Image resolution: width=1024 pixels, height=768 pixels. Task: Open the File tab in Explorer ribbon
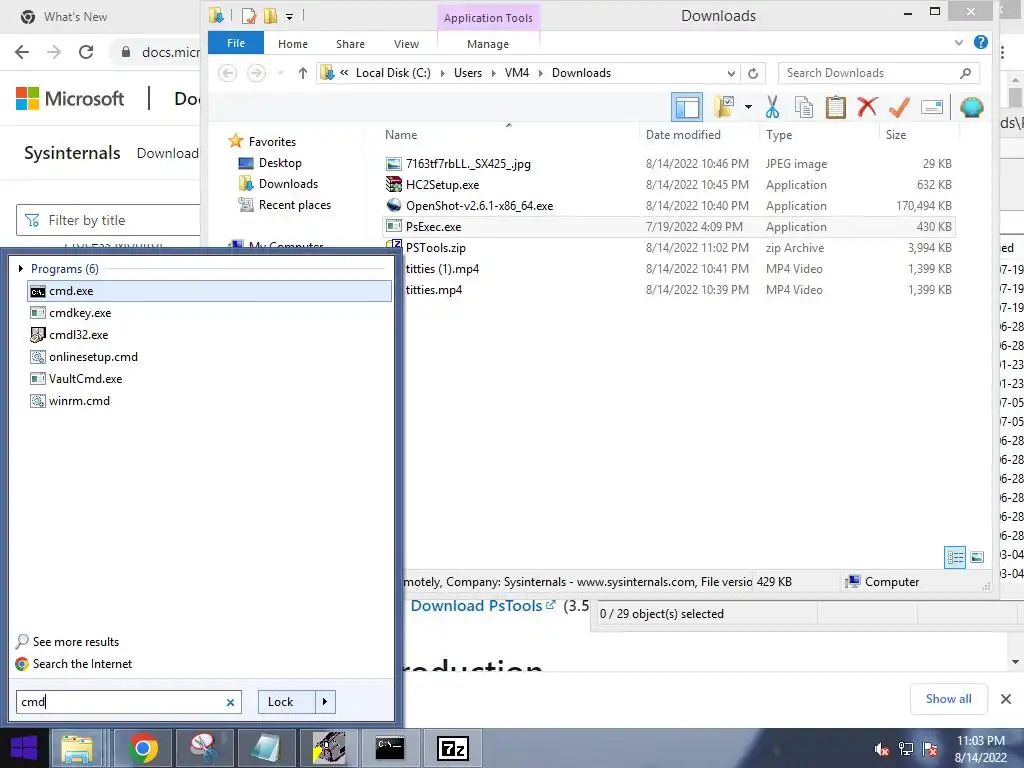(236, 43)
